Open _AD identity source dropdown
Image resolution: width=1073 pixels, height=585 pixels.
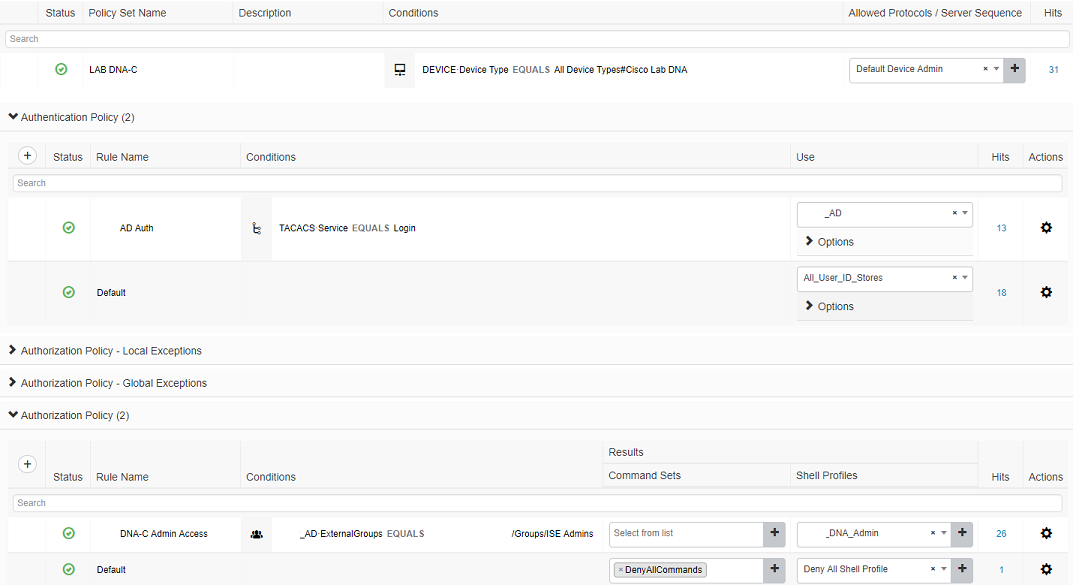pyautogui.click(x=965, y=213)
